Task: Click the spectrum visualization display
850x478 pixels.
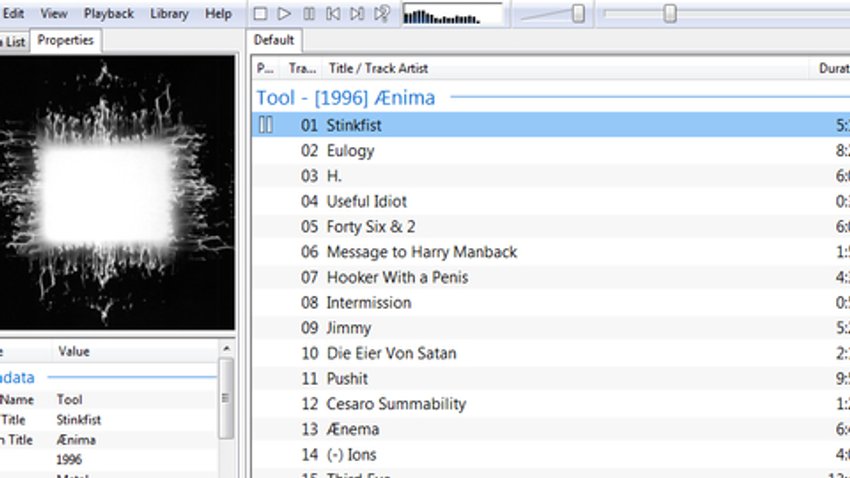Action: (x=453, y=14)
